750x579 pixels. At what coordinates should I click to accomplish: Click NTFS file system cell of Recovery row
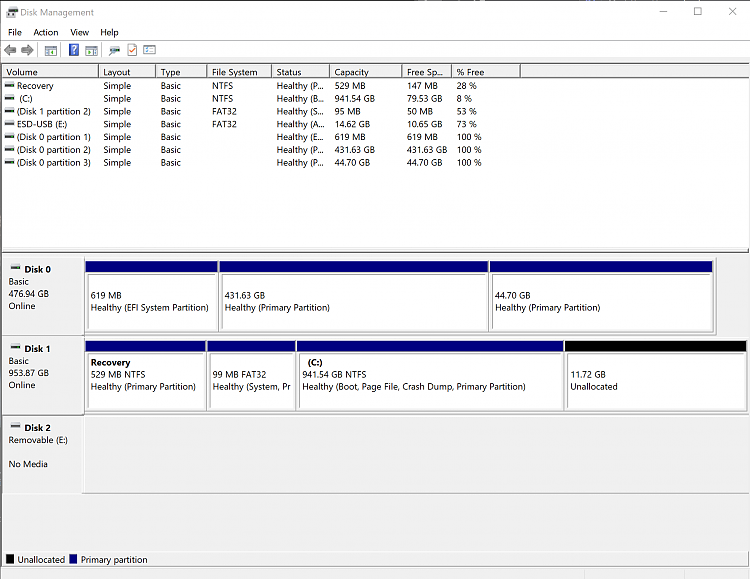pos(222,86)
